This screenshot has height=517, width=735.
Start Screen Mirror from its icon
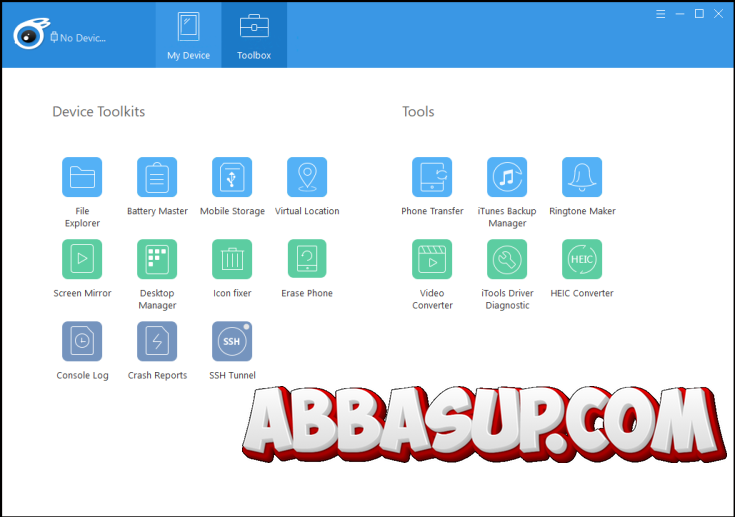click(82, 259)
